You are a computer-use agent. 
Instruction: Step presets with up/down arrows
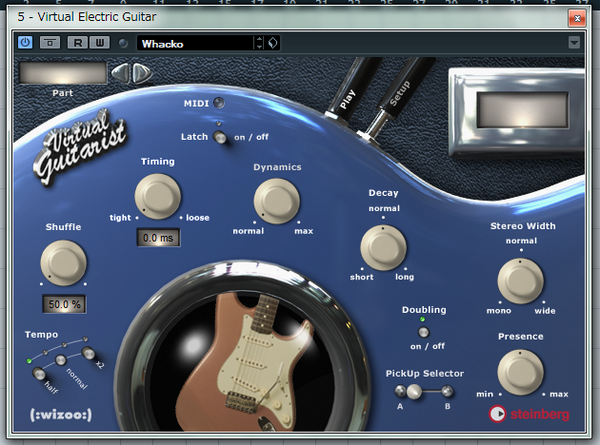click(x=259, y=43)
